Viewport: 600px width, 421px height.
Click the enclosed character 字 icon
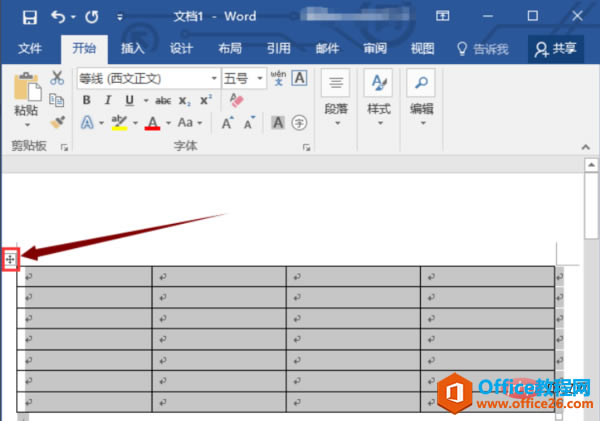pos(299,123)
